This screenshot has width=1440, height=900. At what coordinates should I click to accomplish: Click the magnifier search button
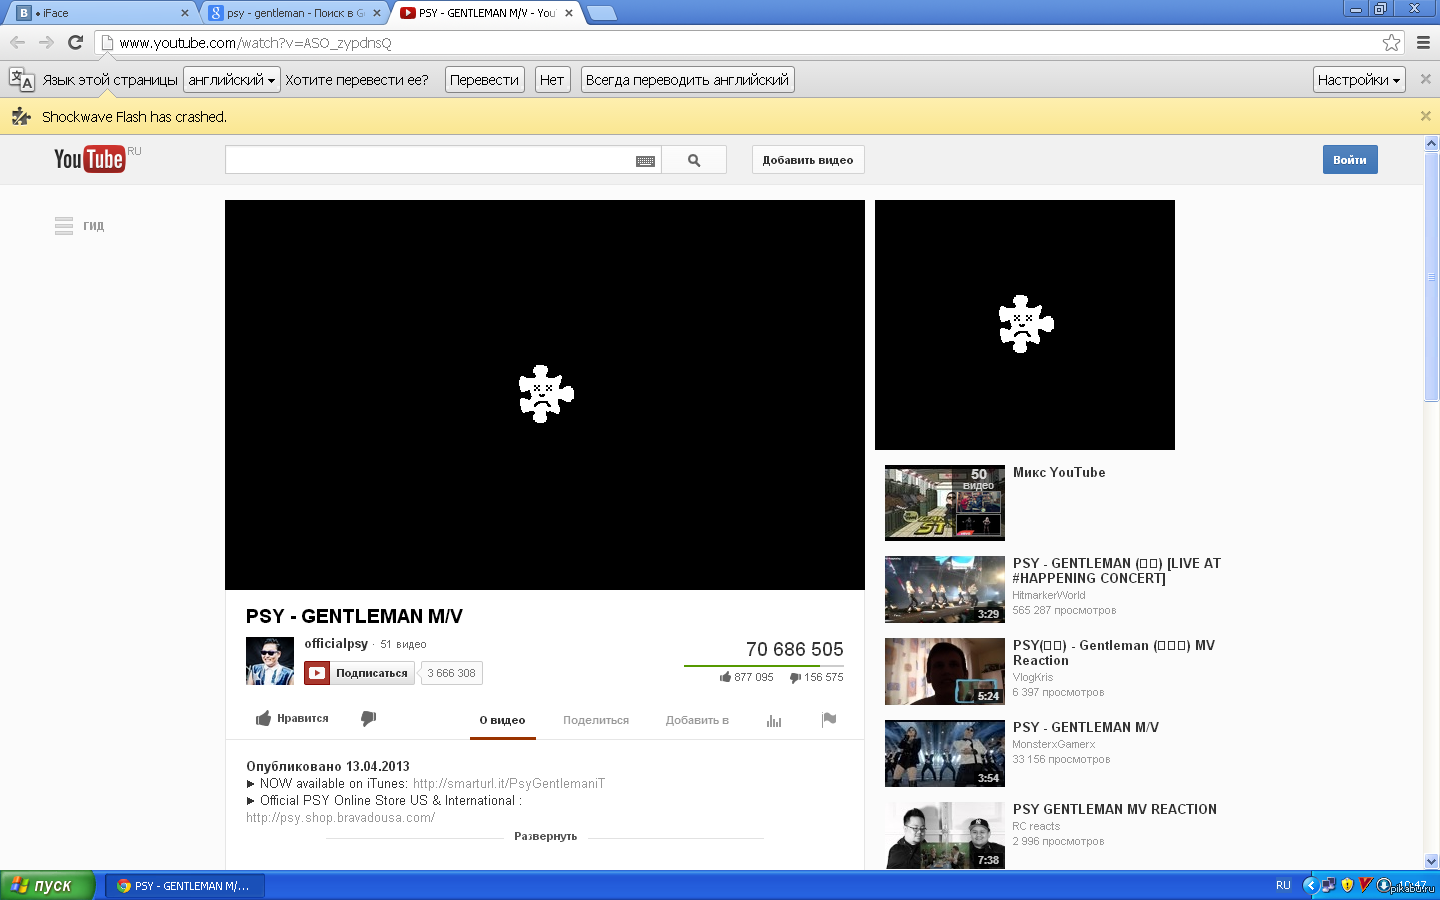[694, 160]
